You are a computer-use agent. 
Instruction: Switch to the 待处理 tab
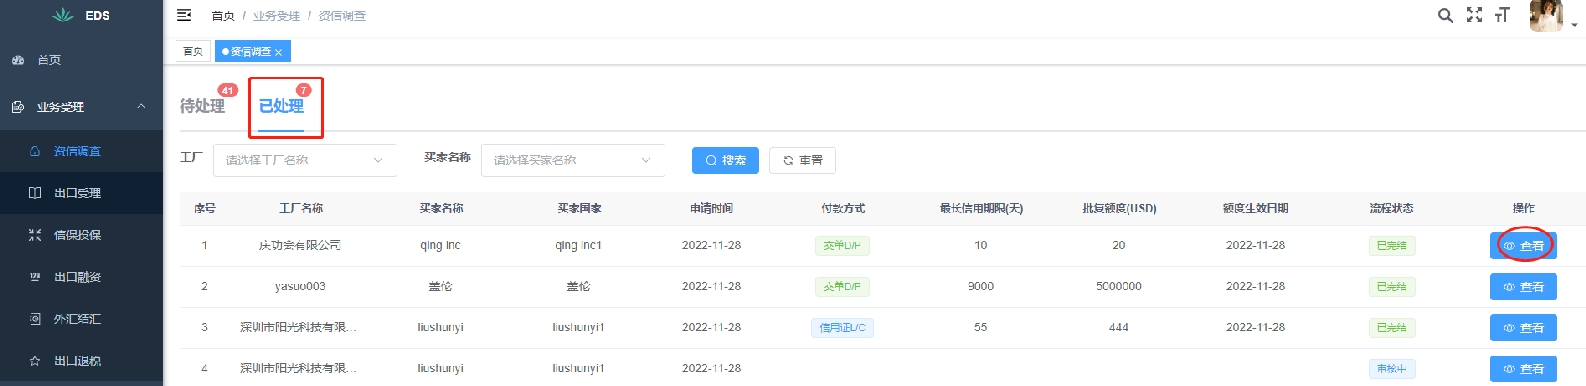click(202, 106)
